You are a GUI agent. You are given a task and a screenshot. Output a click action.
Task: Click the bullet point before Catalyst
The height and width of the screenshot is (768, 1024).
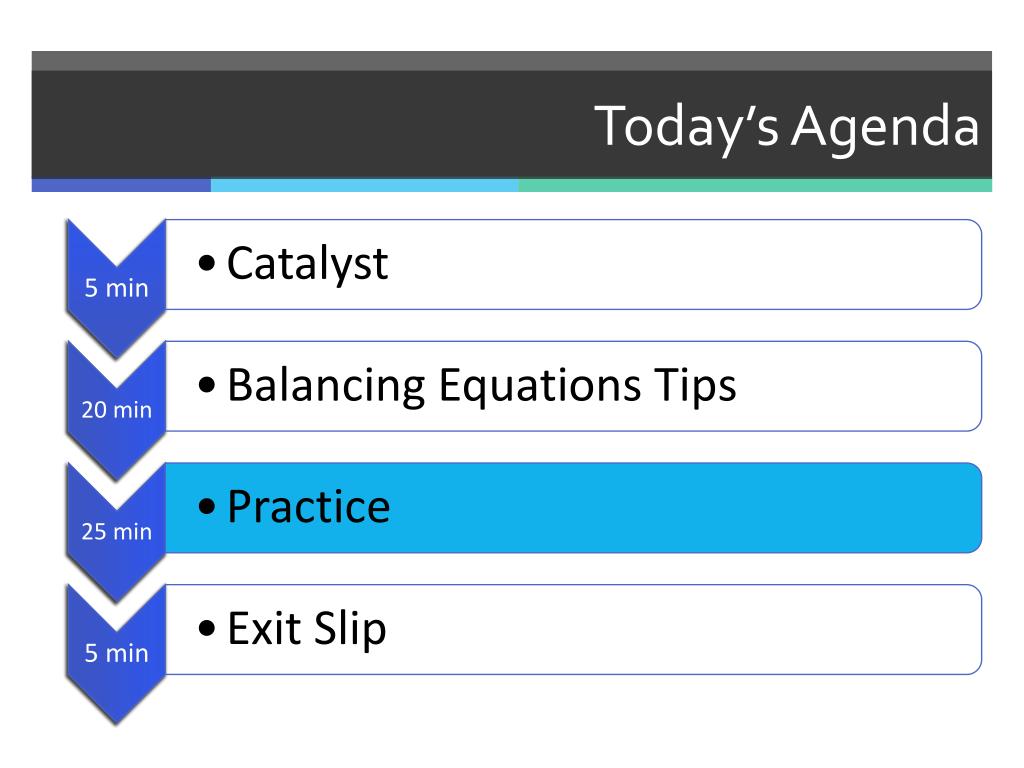click(x=206, y=263)
